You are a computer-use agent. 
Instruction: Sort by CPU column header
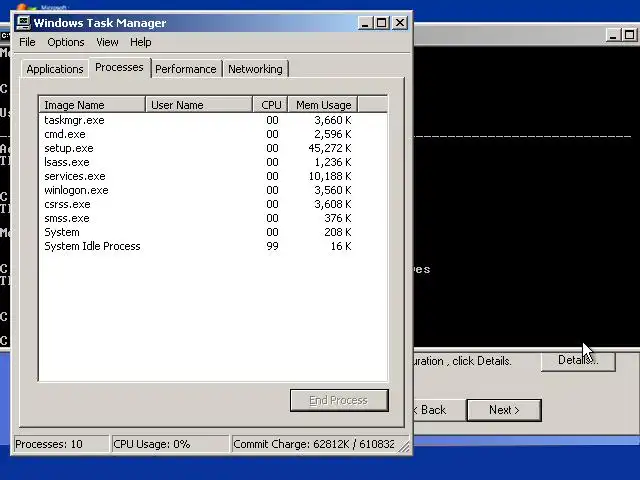271,105
